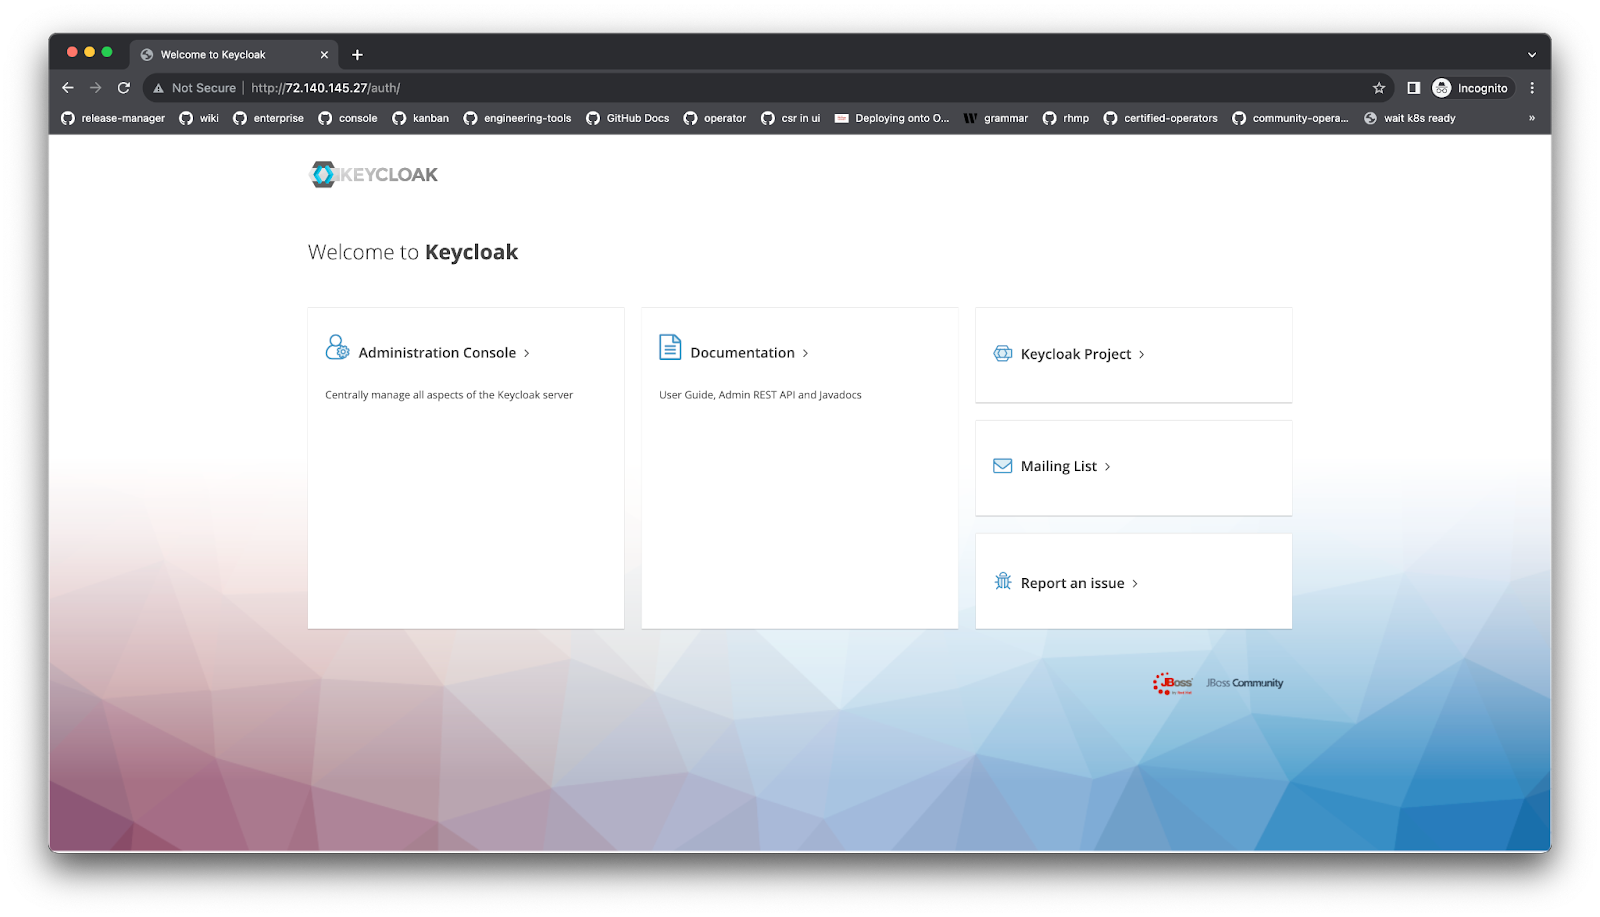
Task: Open the release-manager bookmark
Action: pyautogui.click(x=113, y=118)
